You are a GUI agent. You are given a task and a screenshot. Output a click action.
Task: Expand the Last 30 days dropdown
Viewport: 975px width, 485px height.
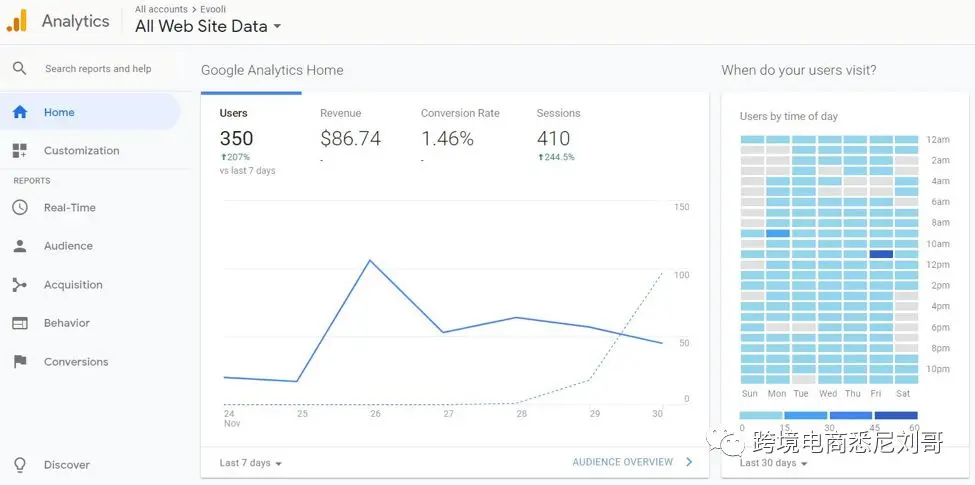(x=773, y=463)
